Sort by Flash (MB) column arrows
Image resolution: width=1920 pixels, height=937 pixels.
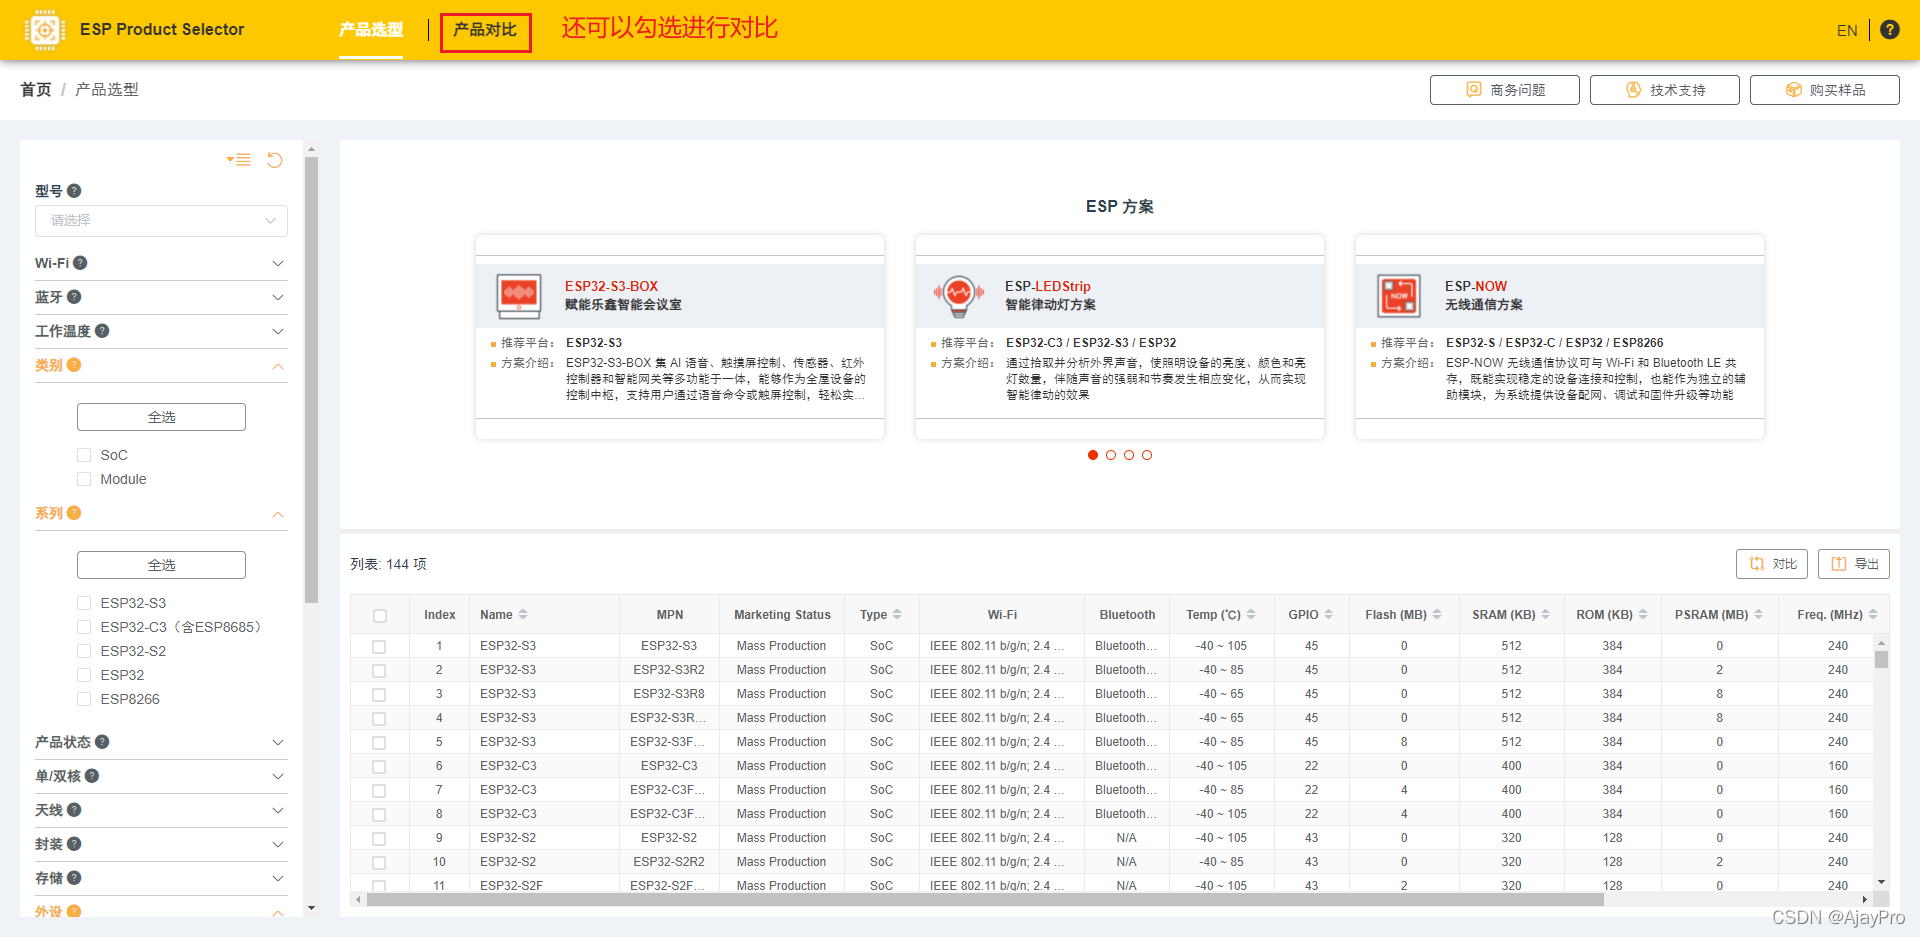pyautogui.click(x=1437, y=615)
